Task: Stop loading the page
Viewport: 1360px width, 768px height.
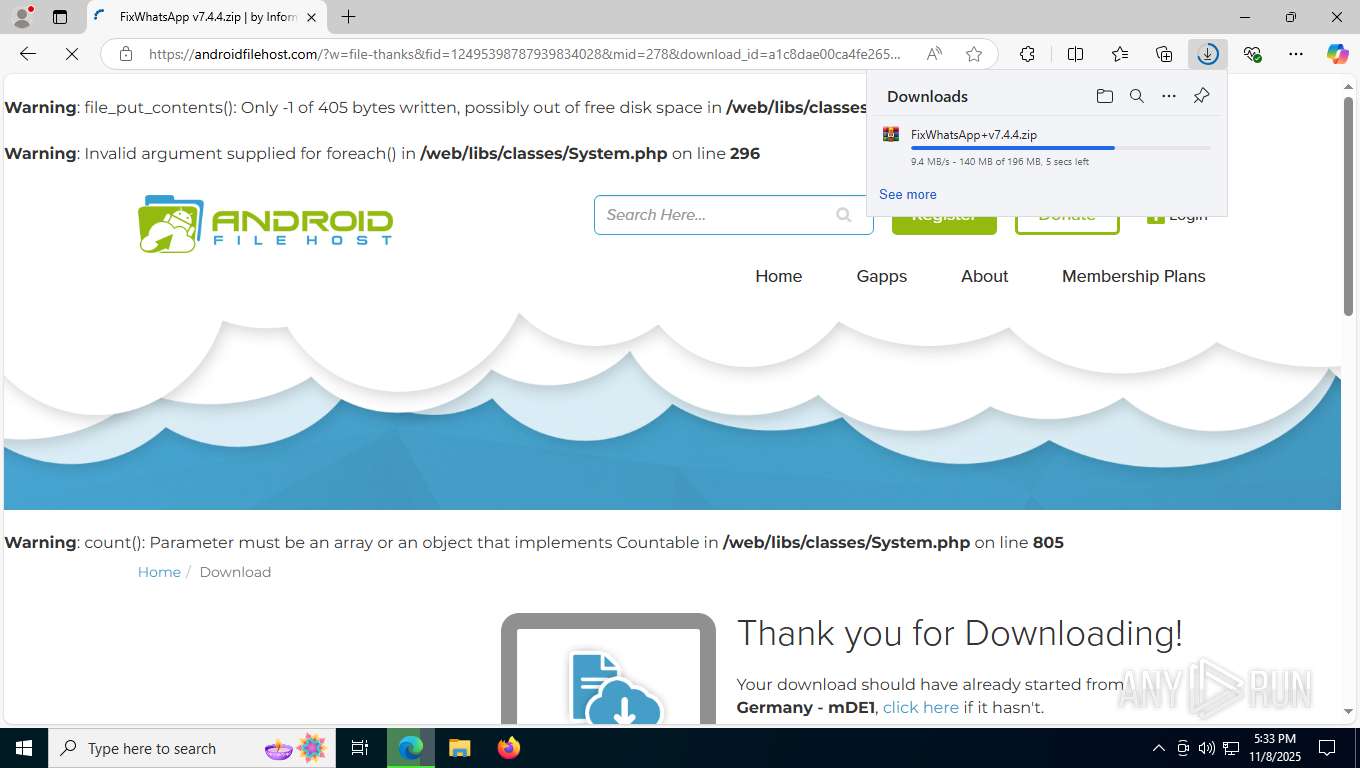Action: [72, 54]
